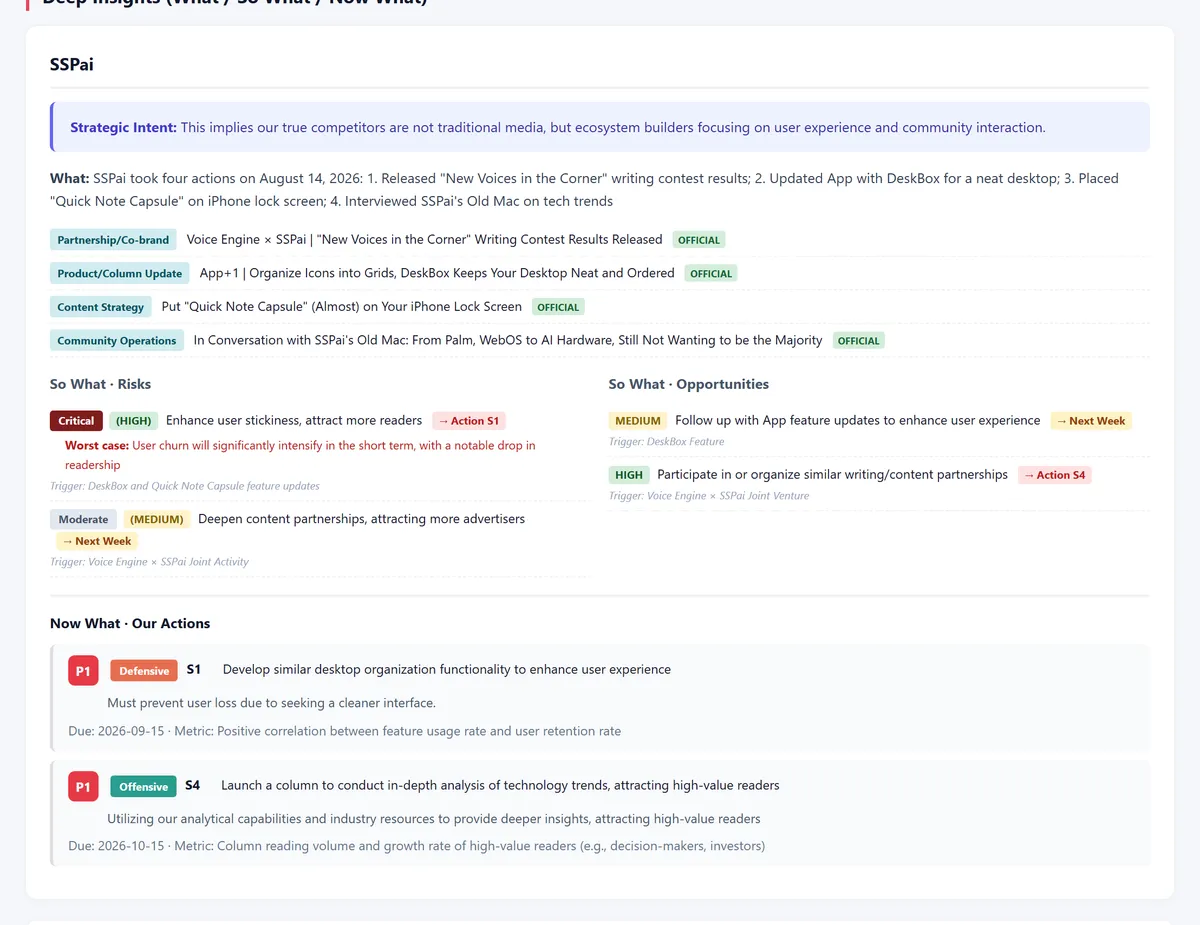1200x925 pixels.
Task: Click Enhance user stickiness risk text
Action: tap(294, 421)
